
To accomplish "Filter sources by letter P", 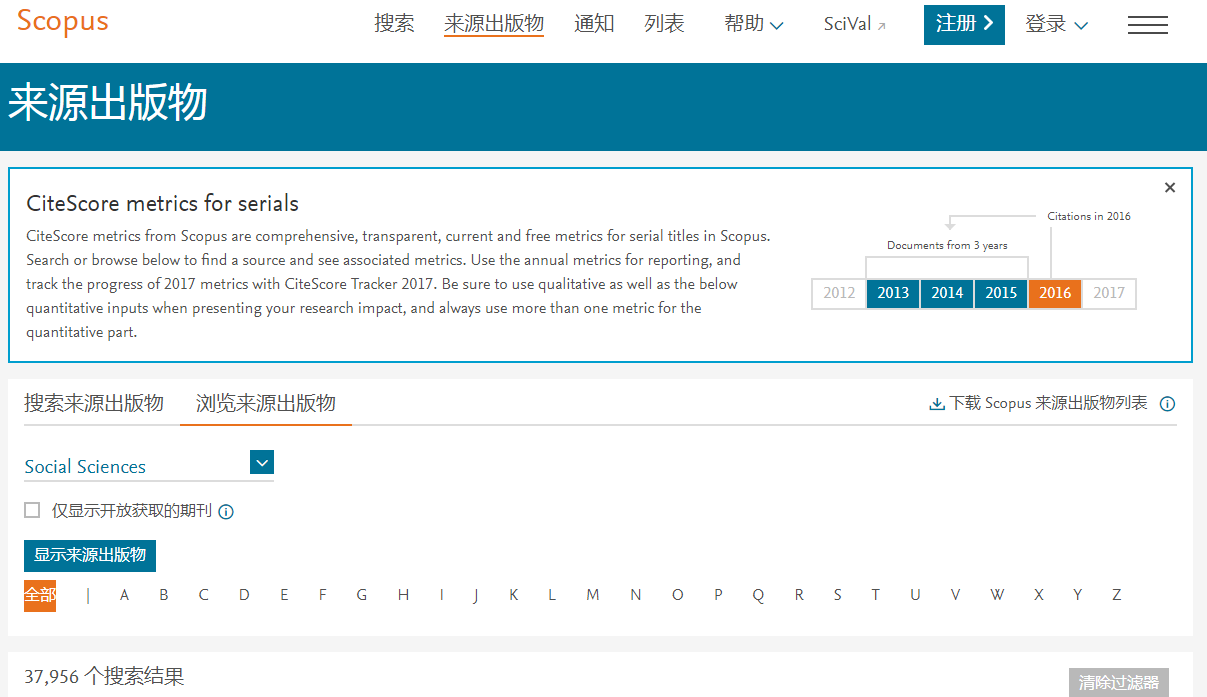I will point(718,595).
